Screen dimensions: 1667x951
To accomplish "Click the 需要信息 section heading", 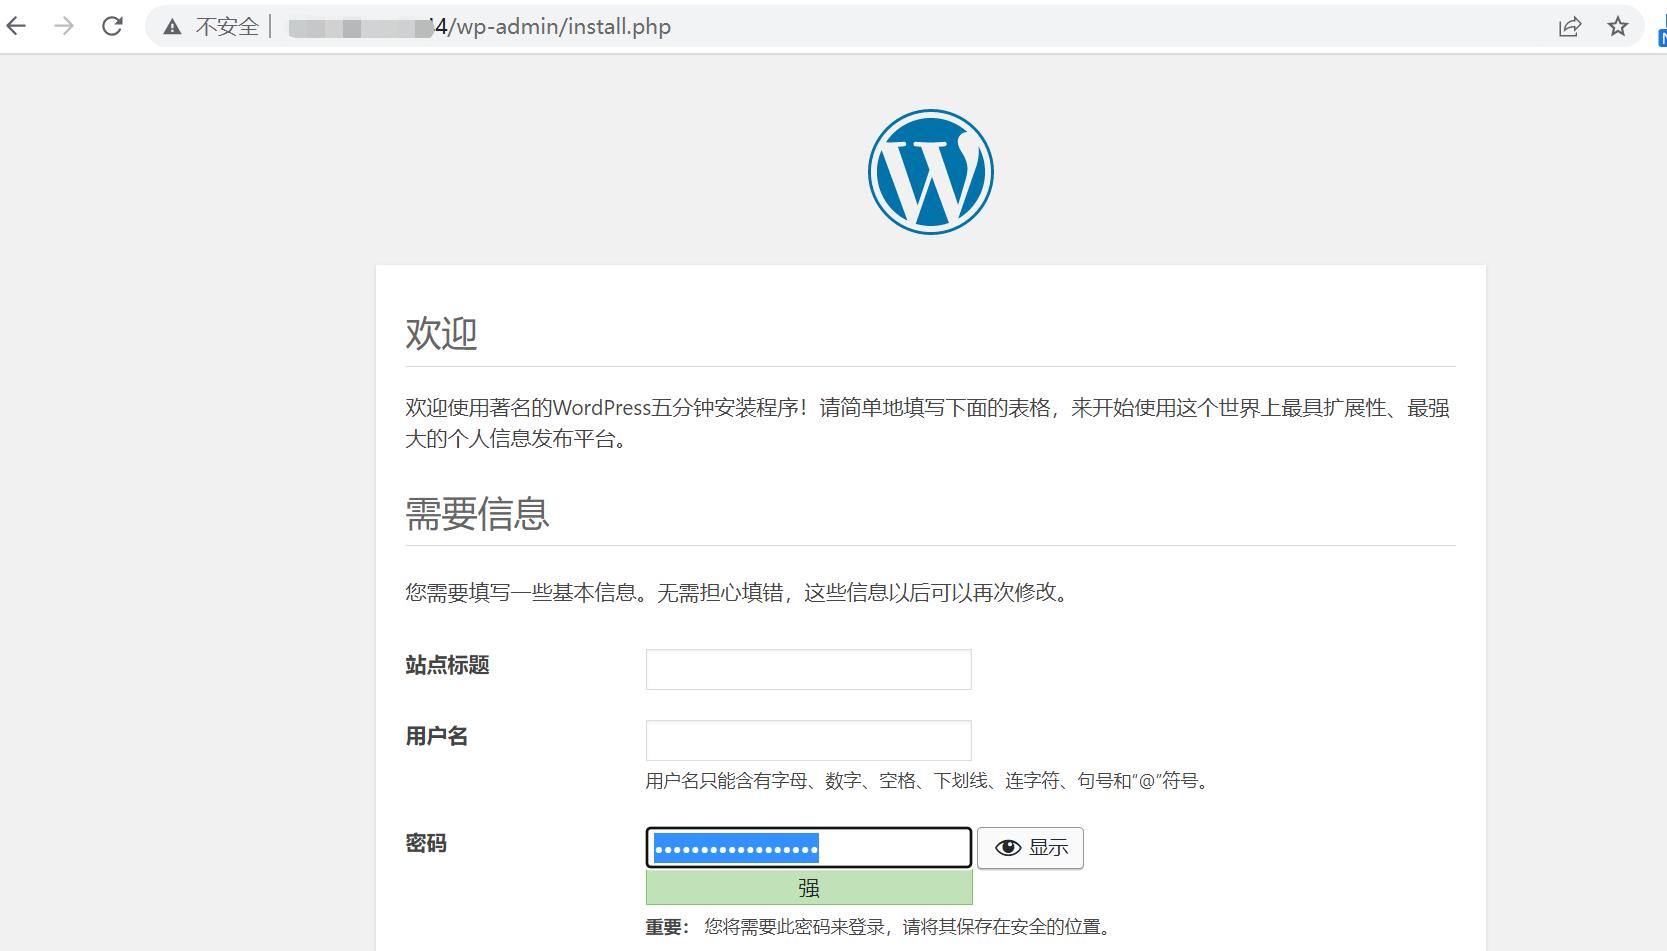I will 476,514.
